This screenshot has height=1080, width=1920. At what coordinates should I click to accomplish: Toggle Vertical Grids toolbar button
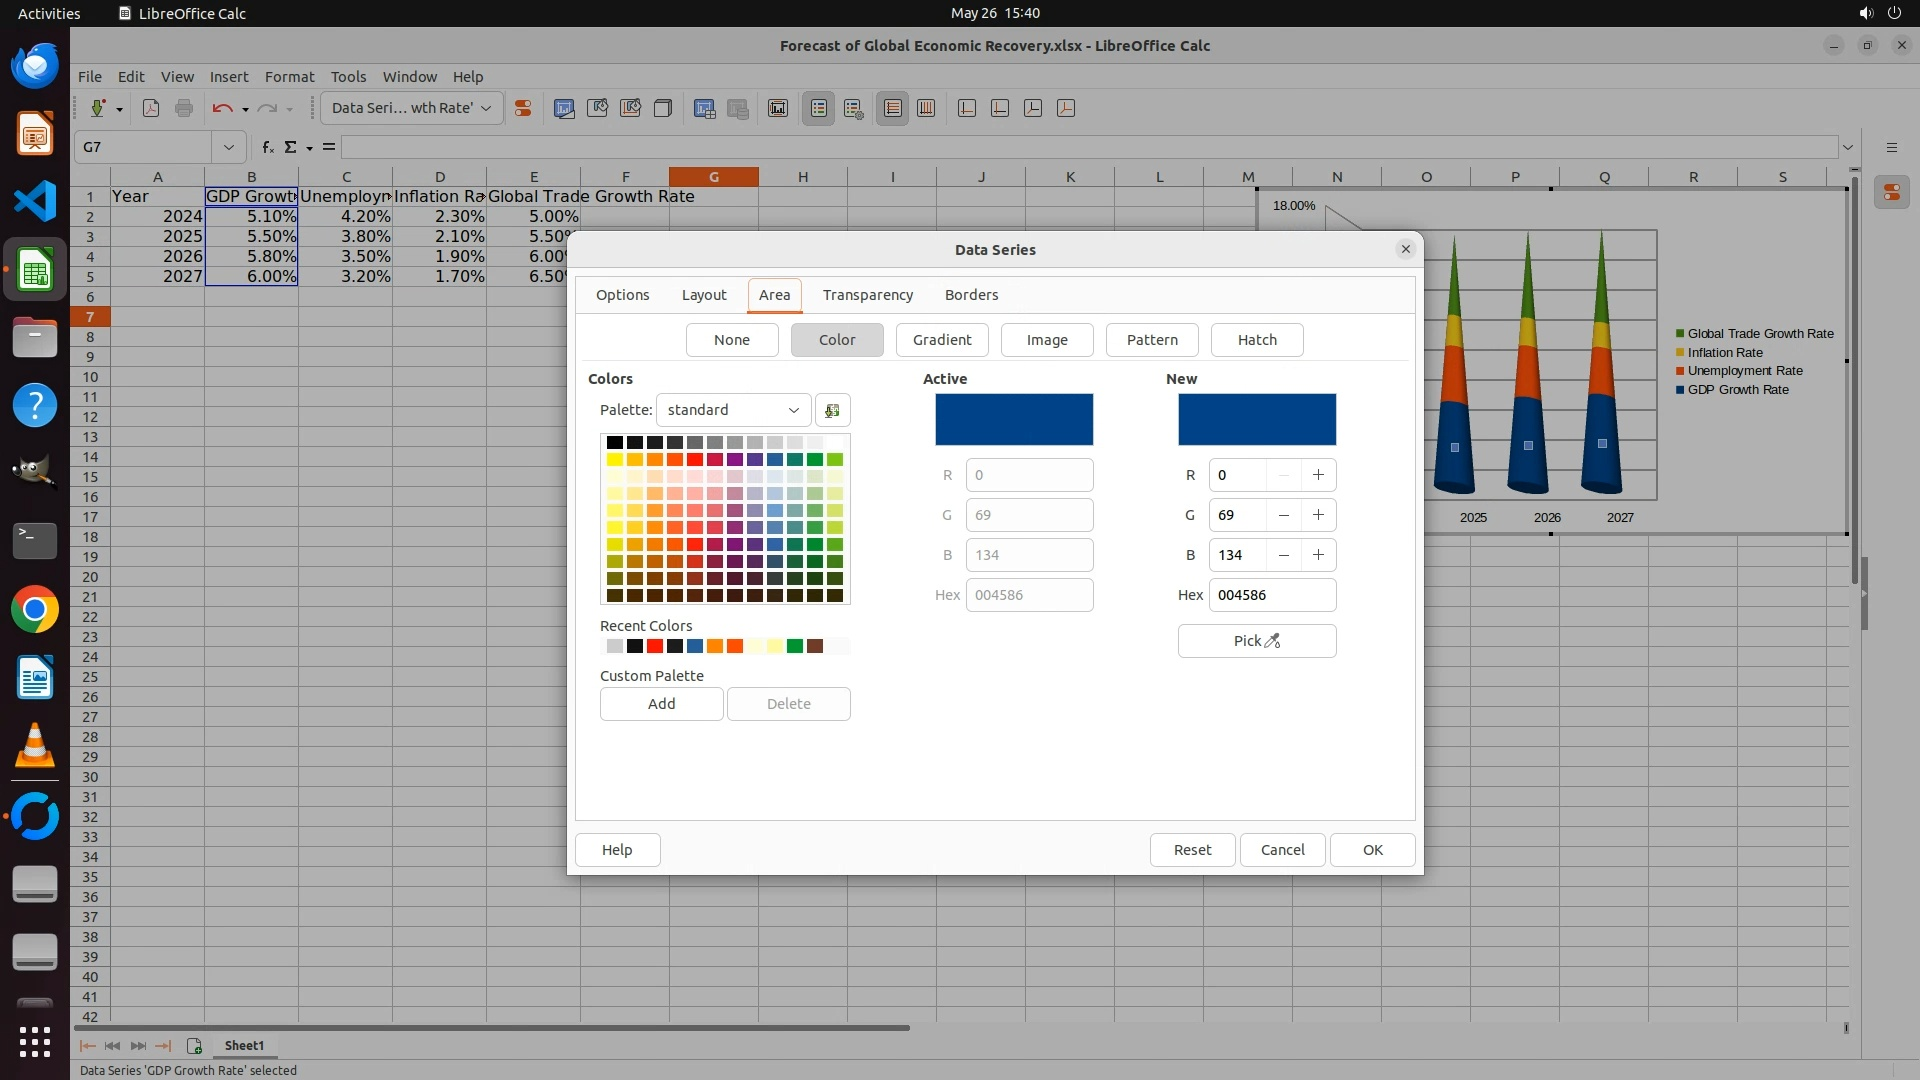(x=926, y=108)
